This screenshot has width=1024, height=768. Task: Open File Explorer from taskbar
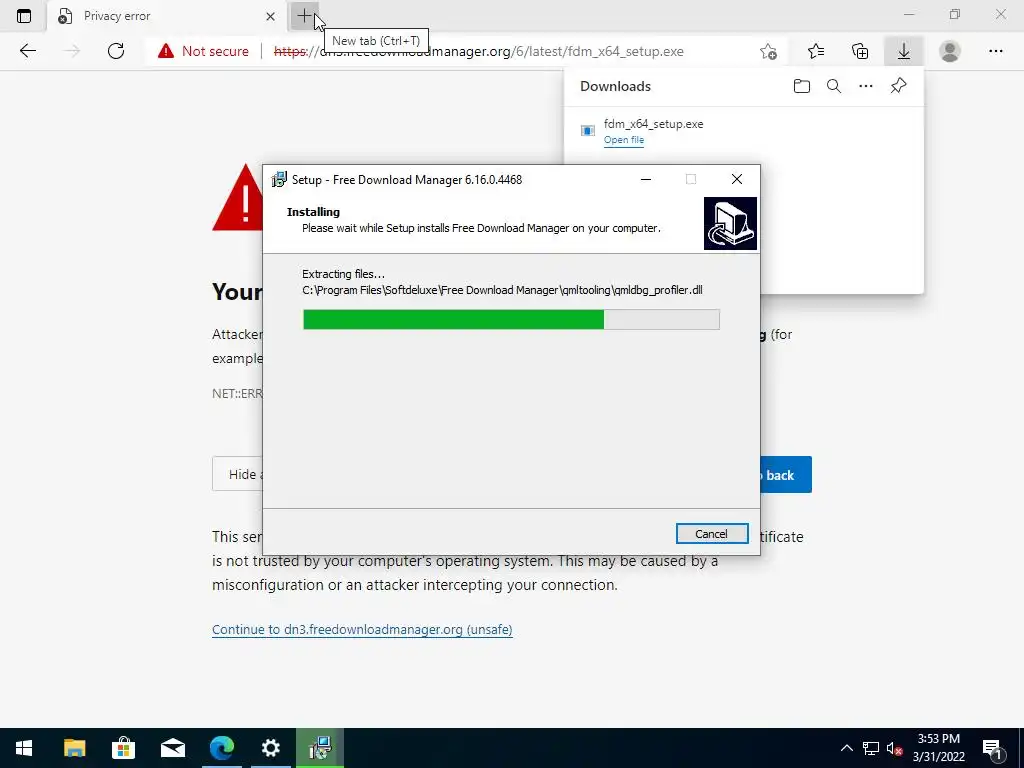(74, 748)
